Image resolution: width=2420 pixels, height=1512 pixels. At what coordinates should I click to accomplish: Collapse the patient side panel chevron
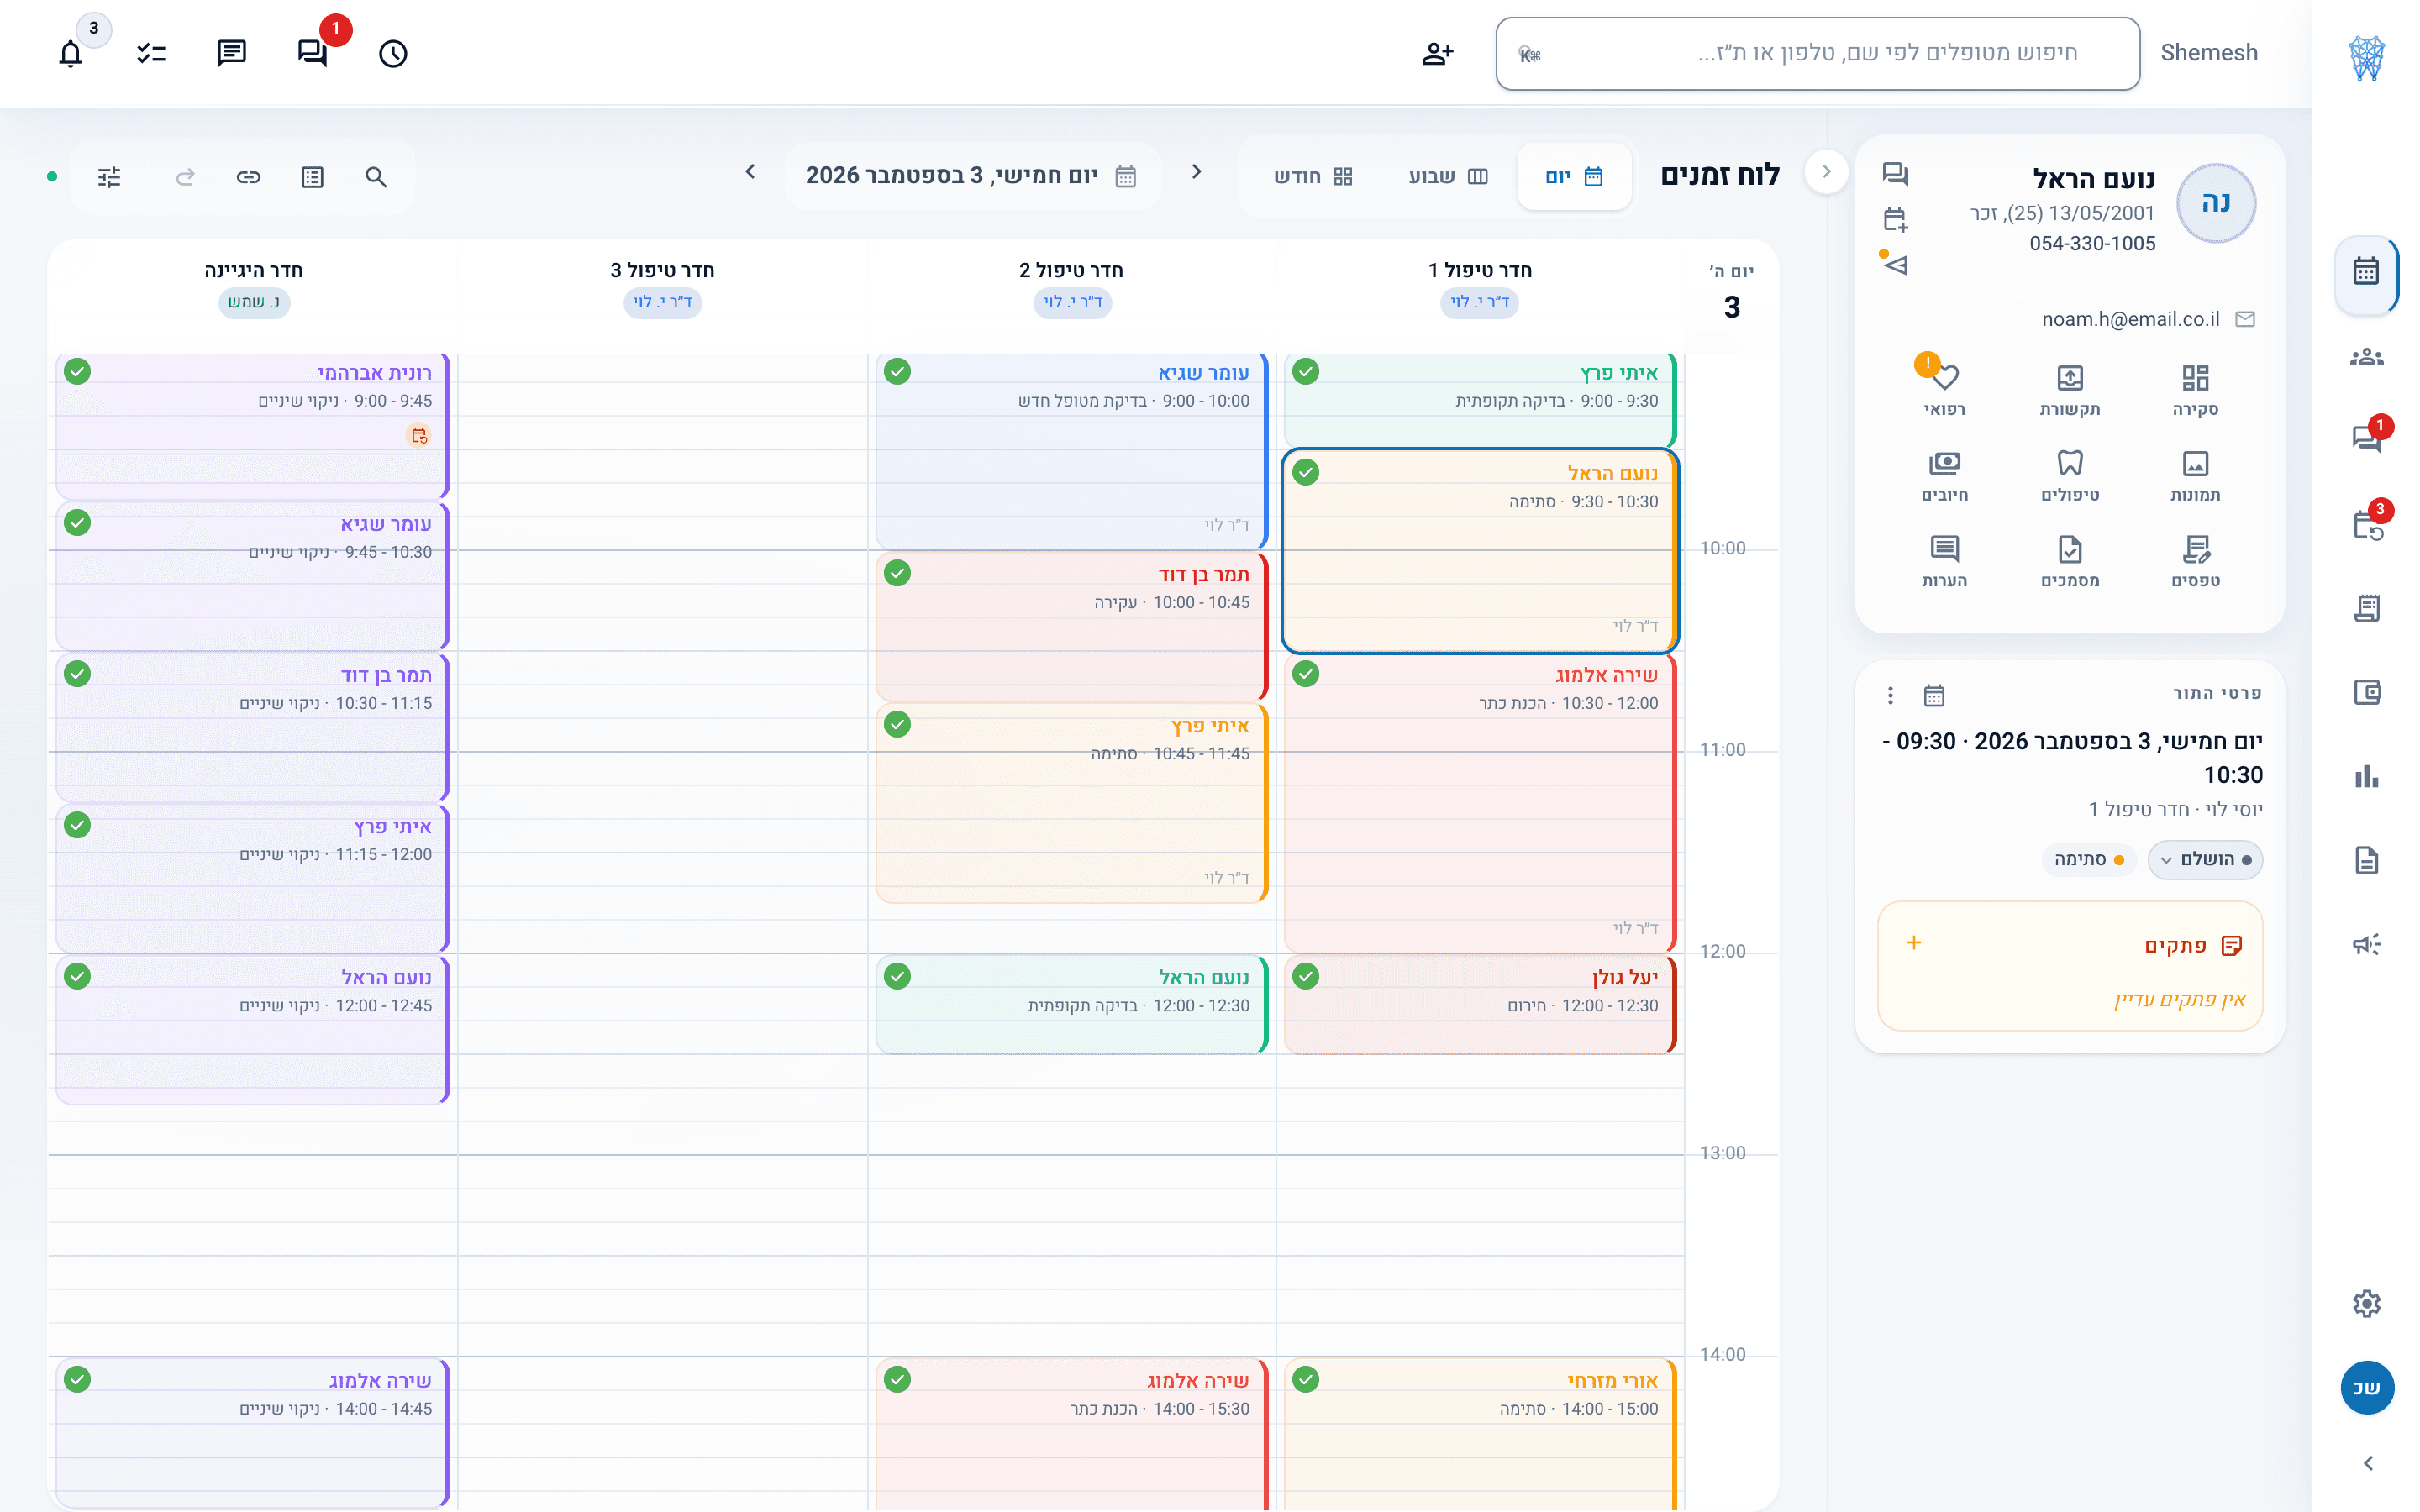(x=1826, y=172)
